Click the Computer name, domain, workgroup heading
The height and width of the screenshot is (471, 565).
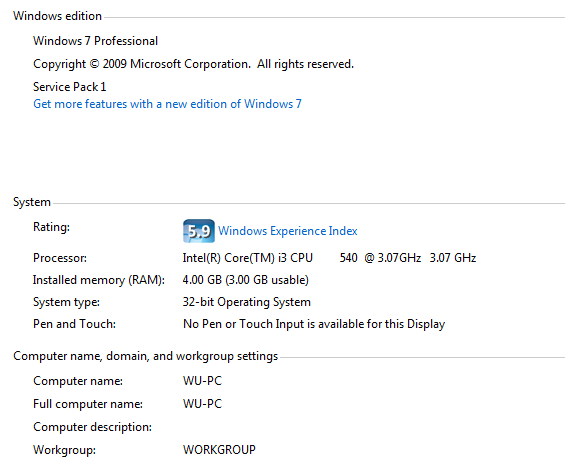pos(146,356)
